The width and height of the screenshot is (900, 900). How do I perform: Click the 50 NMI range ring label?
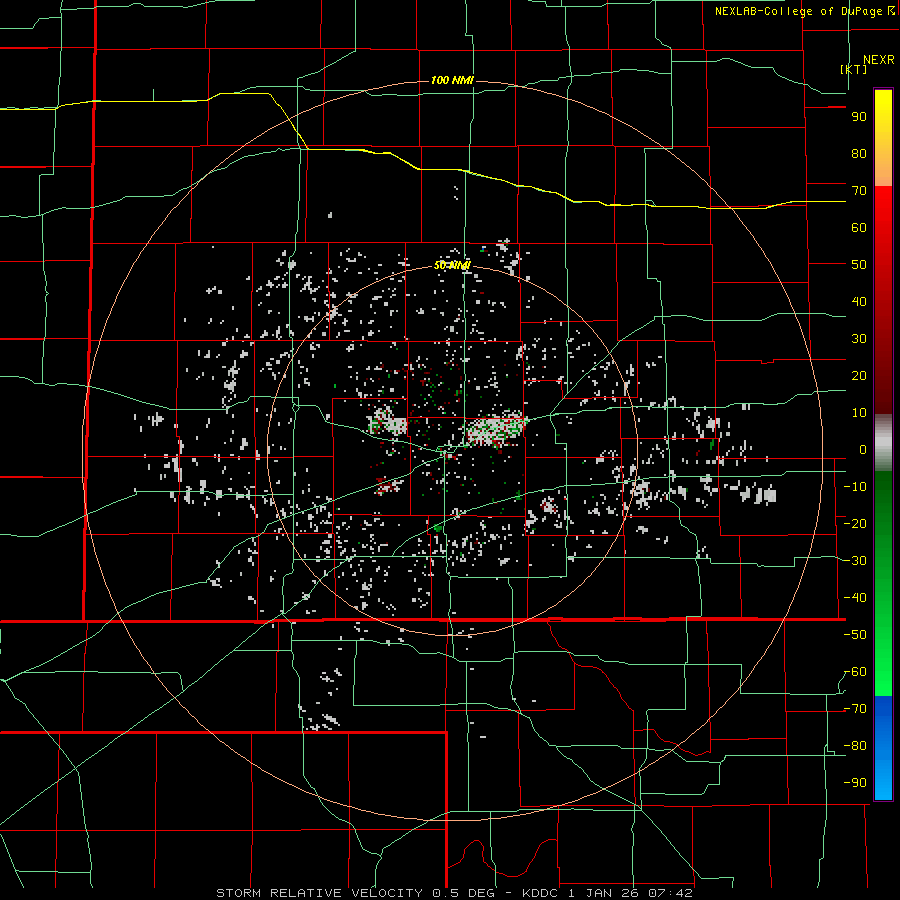(452, 265)
